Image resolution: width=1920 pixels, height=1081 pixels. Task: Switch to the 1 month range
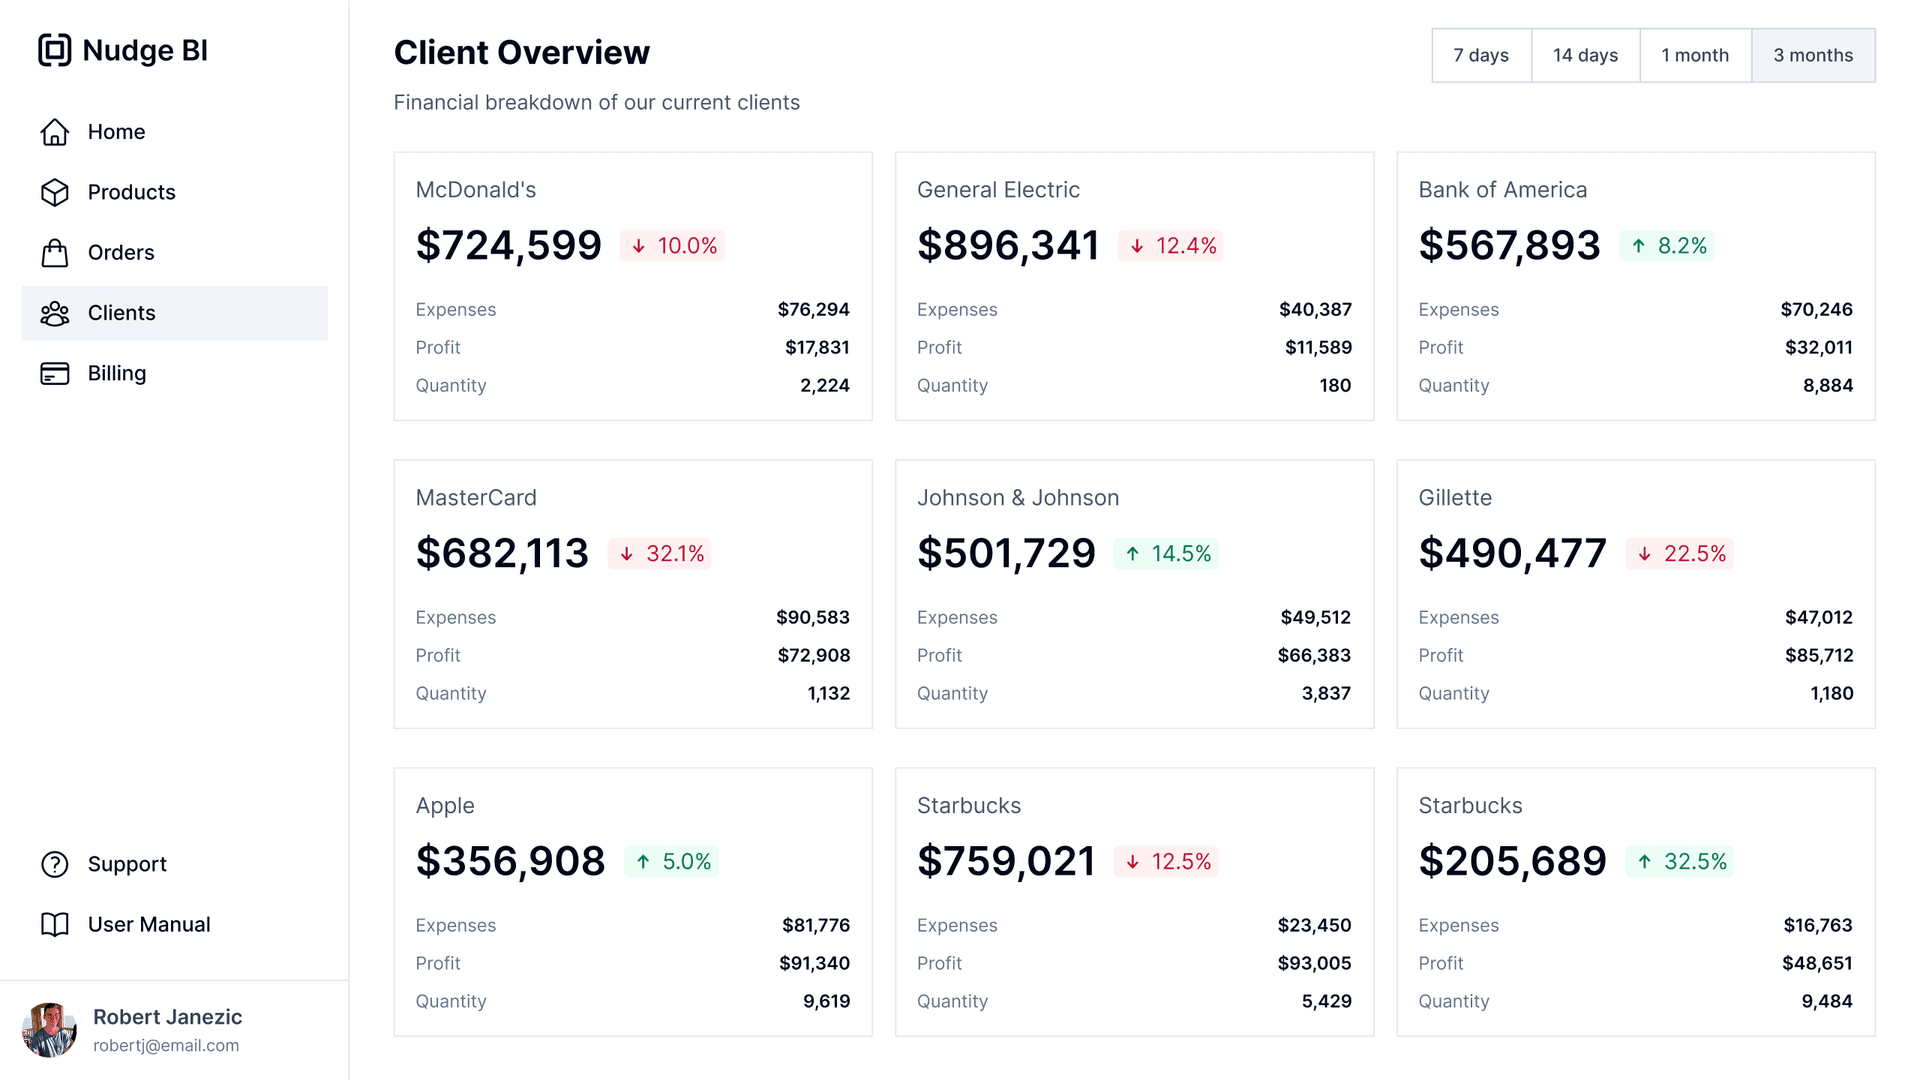click(1695, 55)
